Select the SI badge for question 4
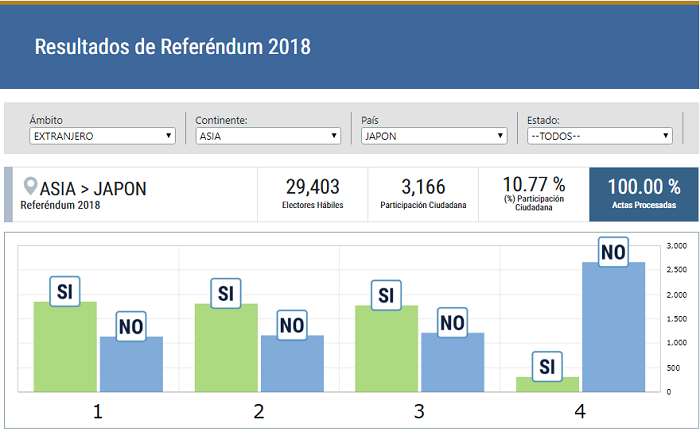 [x=547, y=366]
